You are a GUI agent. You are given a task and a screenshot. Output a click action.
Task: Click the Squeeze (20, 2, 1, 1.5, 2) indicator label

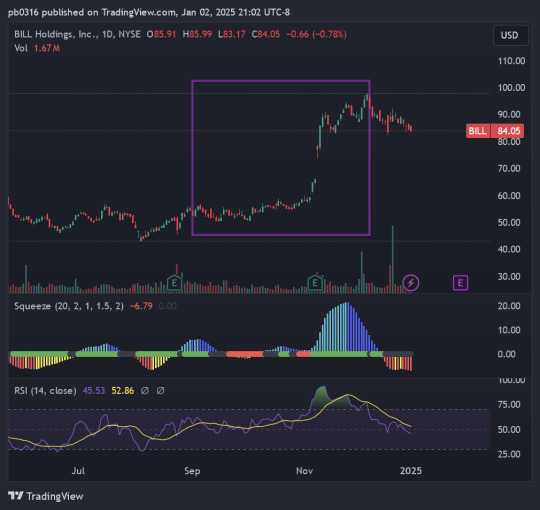(x=69, y=306)
